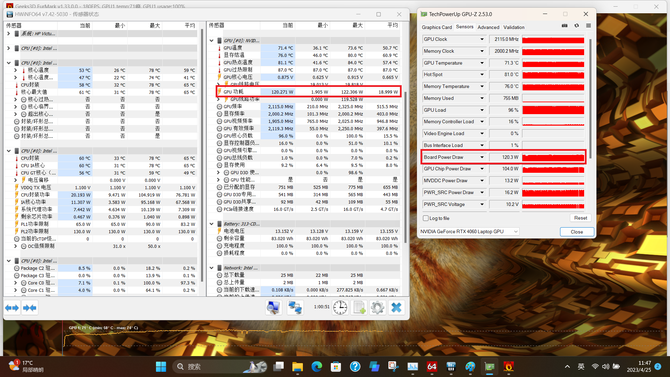670x377 pixels.
Task: Switch to FurMark taskbar icon
Action: (x=508, y=367)
